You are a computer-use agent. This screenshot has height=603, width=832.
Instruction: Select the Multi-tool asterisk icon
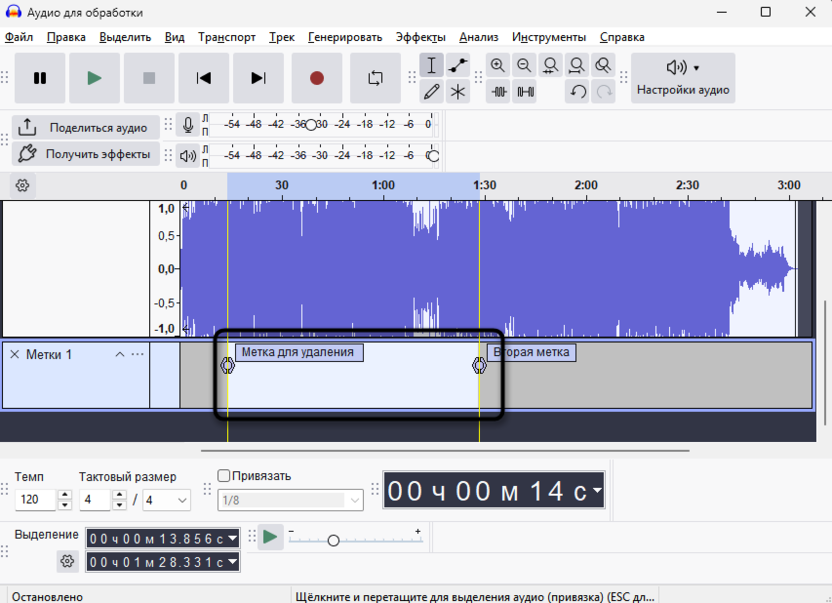(458, 92)
